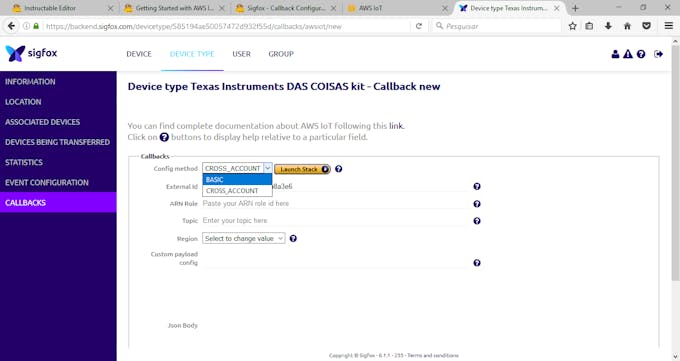The width and height of the screenshot is (680, 361).
Task: Expand the Config method dropdown arrow
Action: [268, 168]
